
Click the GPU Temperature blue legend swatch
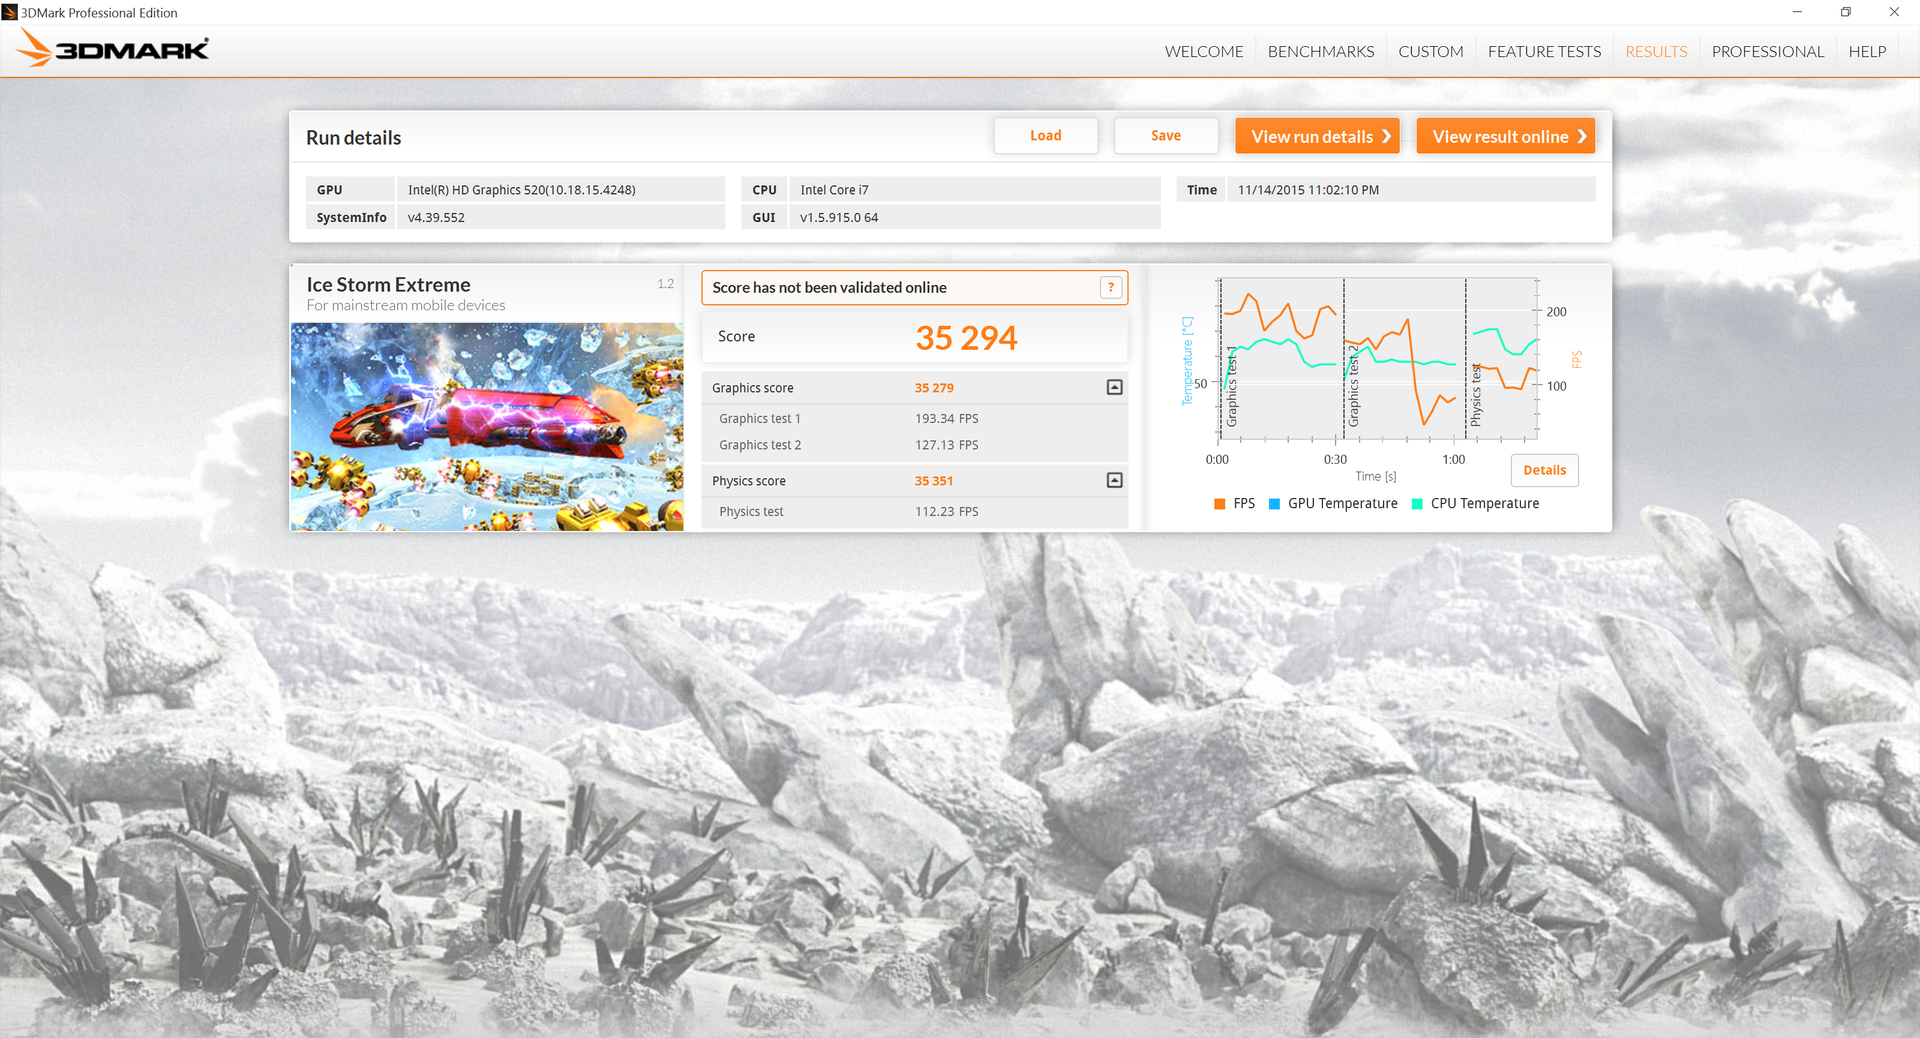tap(1274, 504)
